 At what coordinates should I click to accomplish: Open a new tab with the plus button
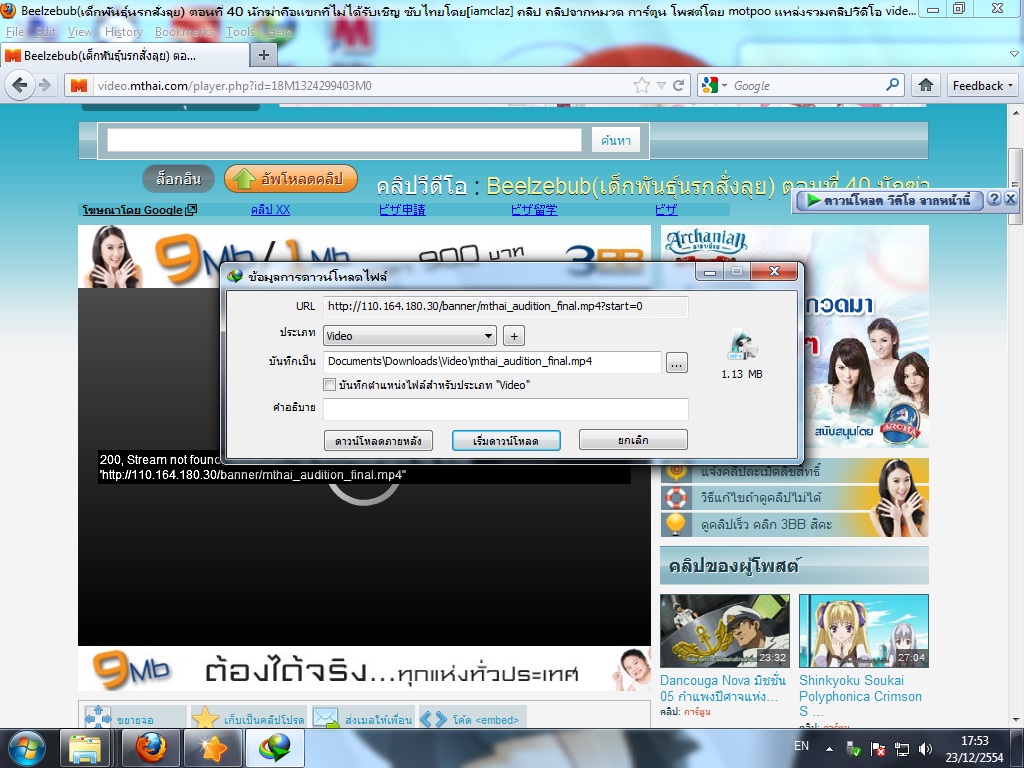coord(264,56)
